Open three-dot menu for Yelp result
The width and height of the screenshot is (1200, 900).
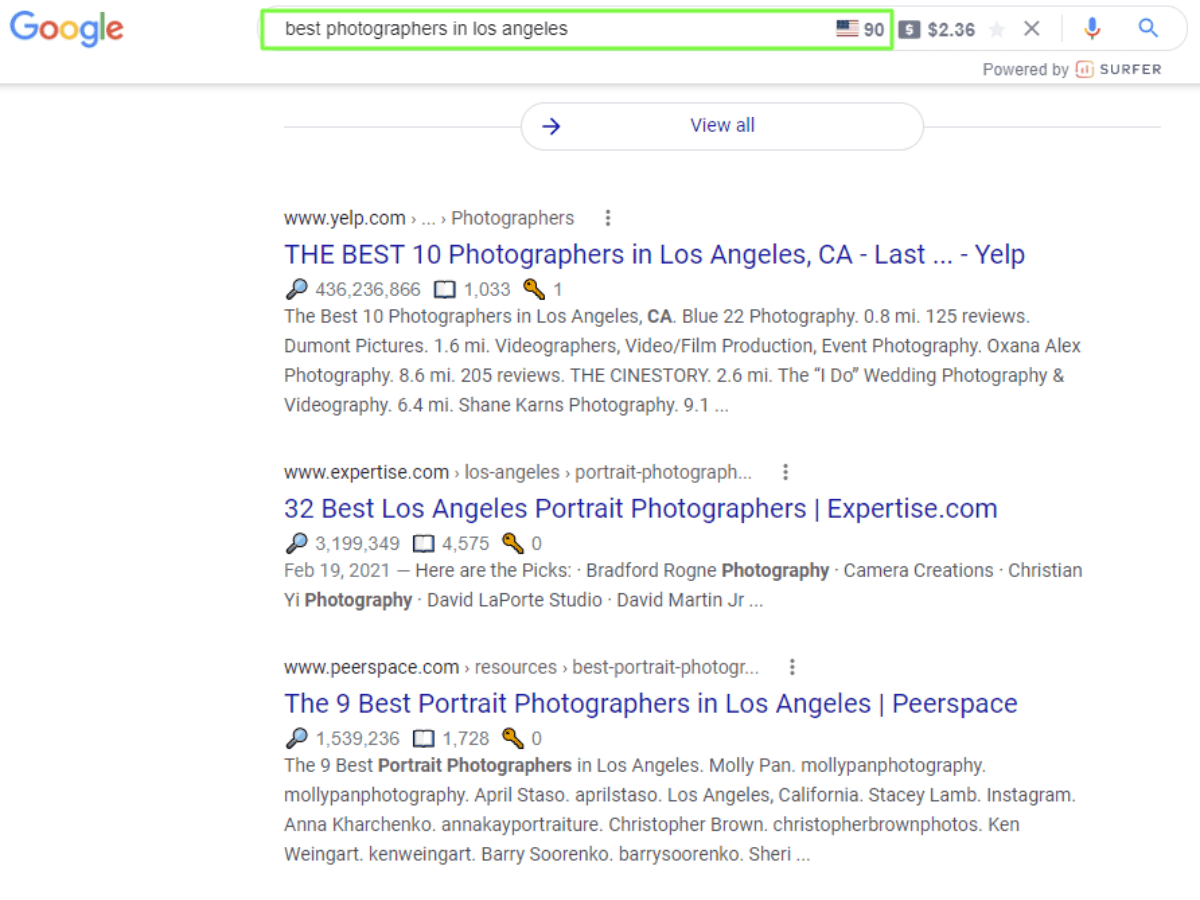[607, 218]
